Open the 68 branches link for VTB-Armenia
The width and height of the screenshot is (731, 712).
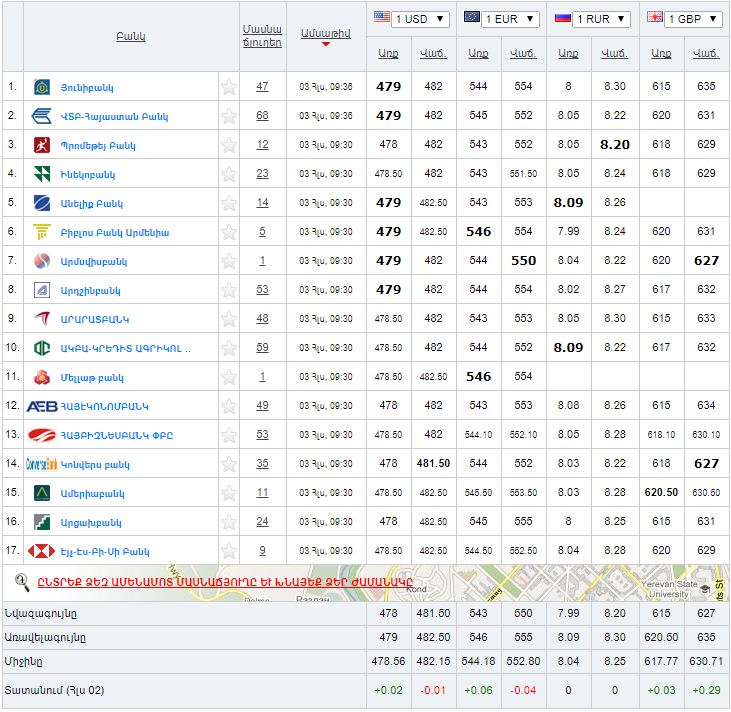pos(262,116)
